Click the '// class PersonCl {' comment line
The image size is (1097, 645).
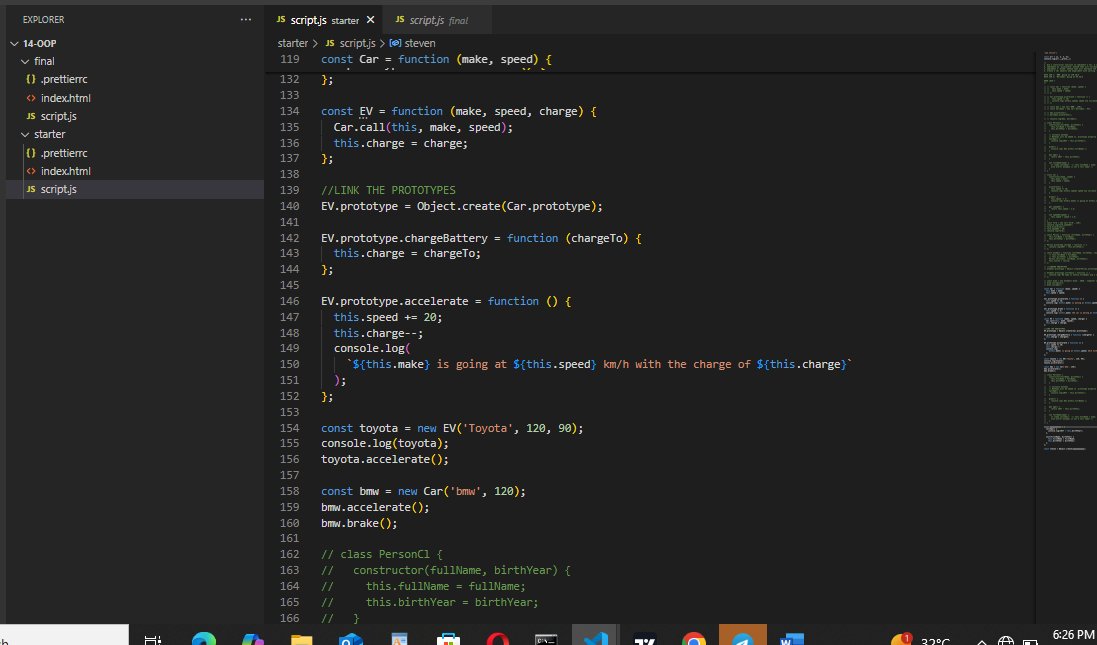pos(382,555)
